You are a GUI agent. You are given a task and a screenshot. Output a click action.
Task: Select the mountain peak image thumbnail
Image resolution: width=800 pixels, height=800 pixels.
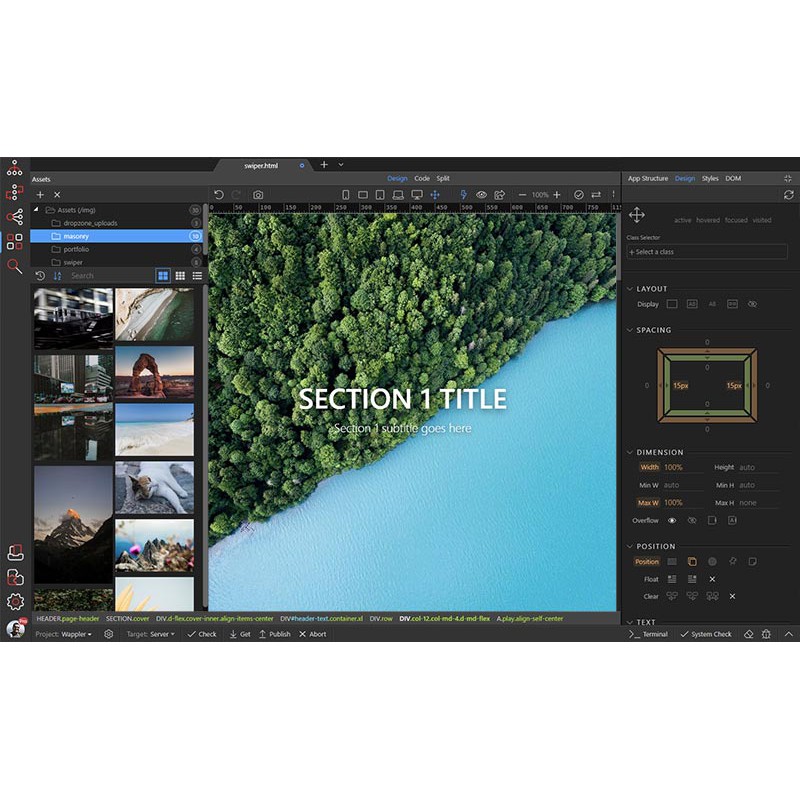[x=73, y=524]
